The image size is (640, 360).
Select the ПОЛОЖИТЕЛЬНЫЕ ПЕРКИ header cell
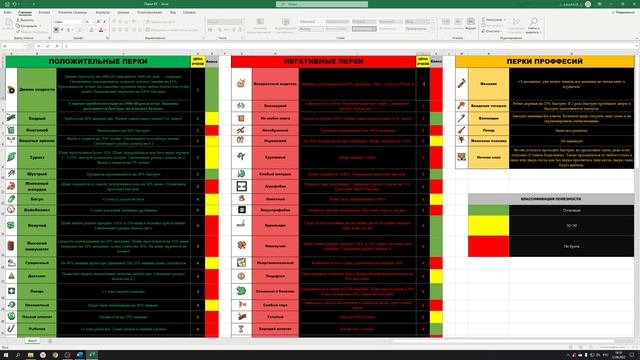[x=98, y=61]
